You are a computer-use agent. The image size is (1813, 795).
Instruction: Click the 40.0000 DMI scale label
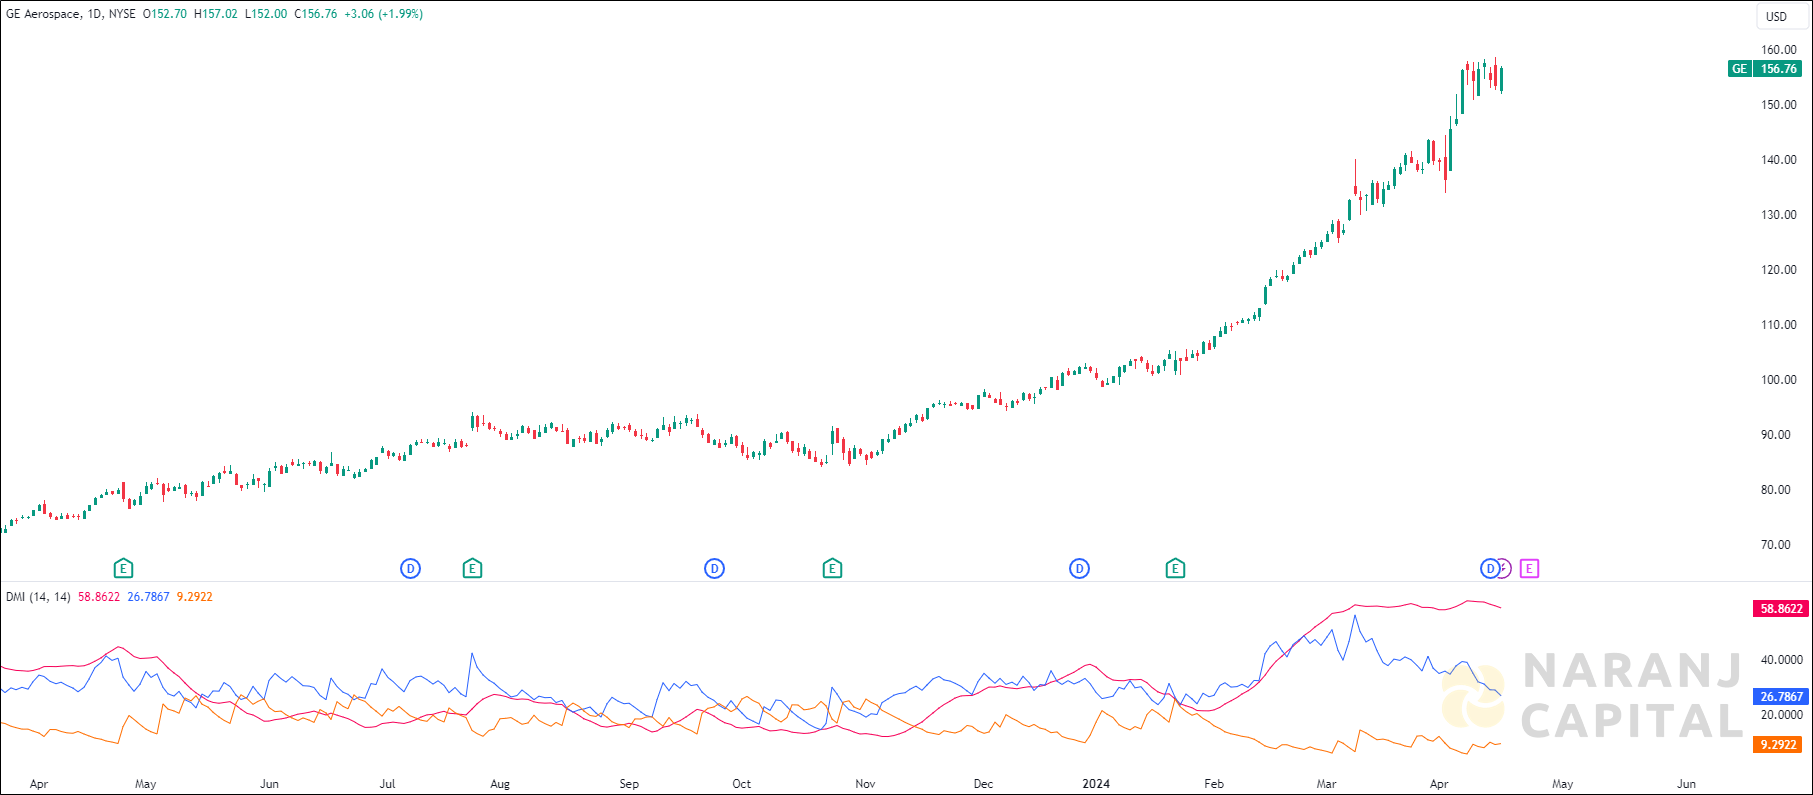1782,660
